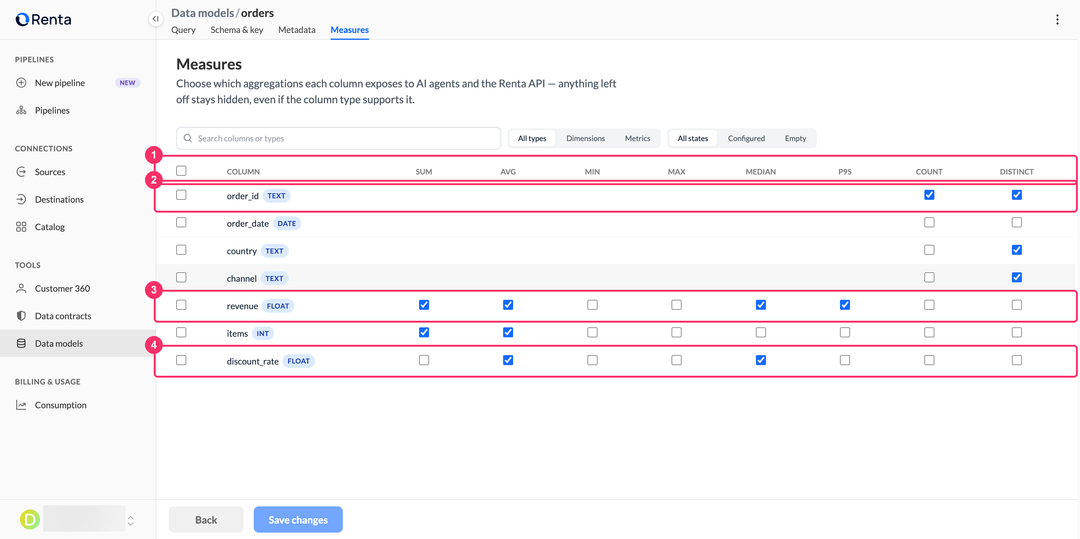Viewport: 1080px width, 539px height.
Task: Uncheck COUNT for order_id
Action: (x=929, y=195)
